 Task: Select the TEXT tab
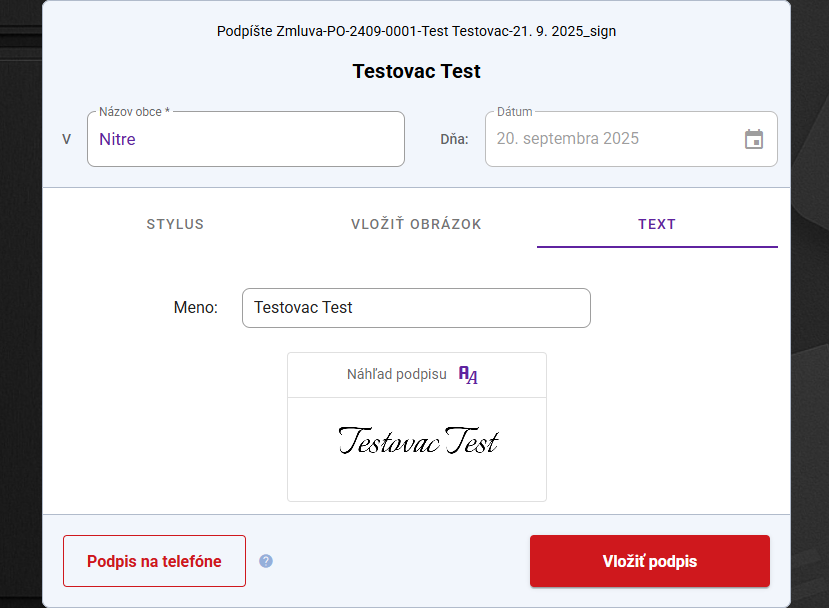(657, 224)
